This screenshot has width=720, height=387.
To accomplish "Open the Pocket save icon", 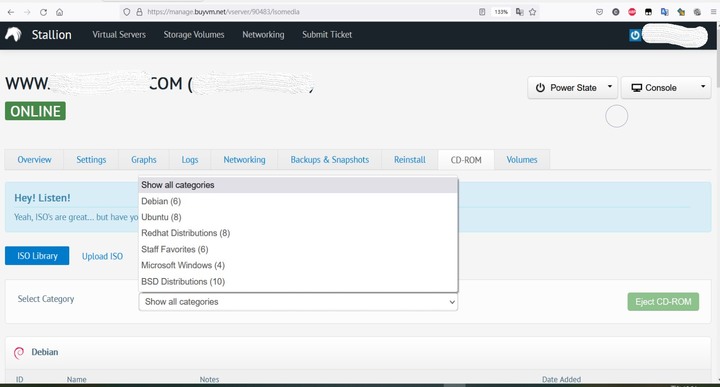I will tap(599, 12).
